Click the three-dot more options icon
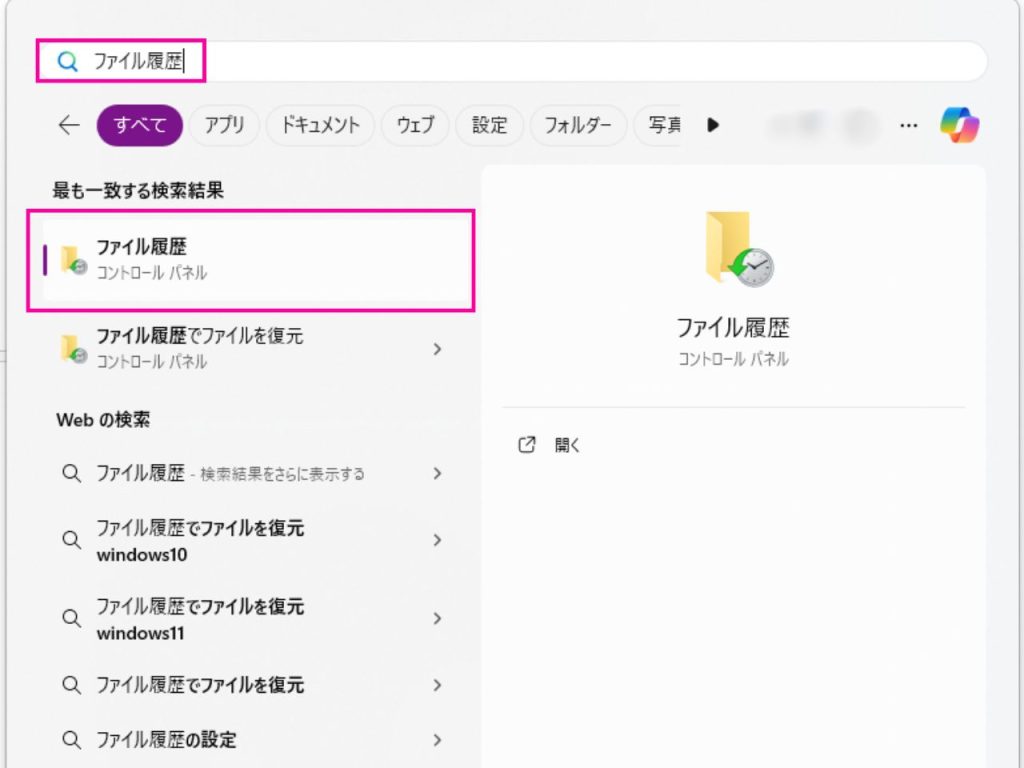Image resolution: width=1024 pixels, height=768 pixels. pyautogui.click(x=908, y=125)
